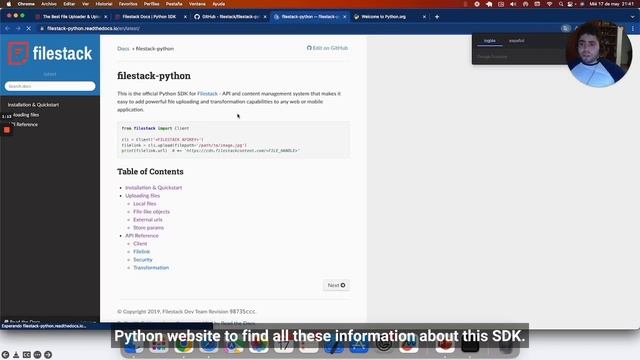Open the Pestaña menu
640x360 pixels.
(174, 4)
